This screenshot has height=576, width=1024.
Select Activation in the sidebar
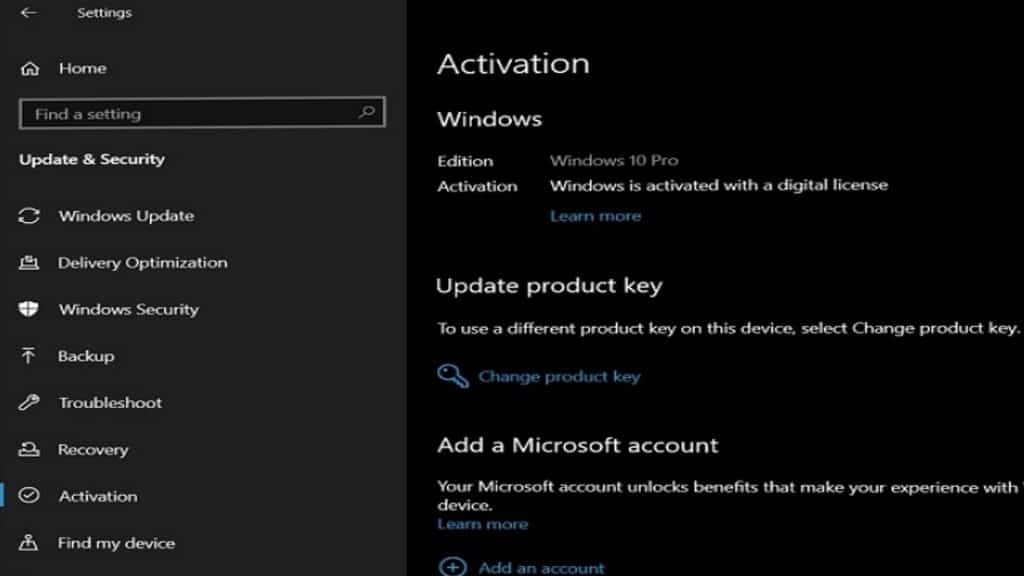tap(98, 496)
